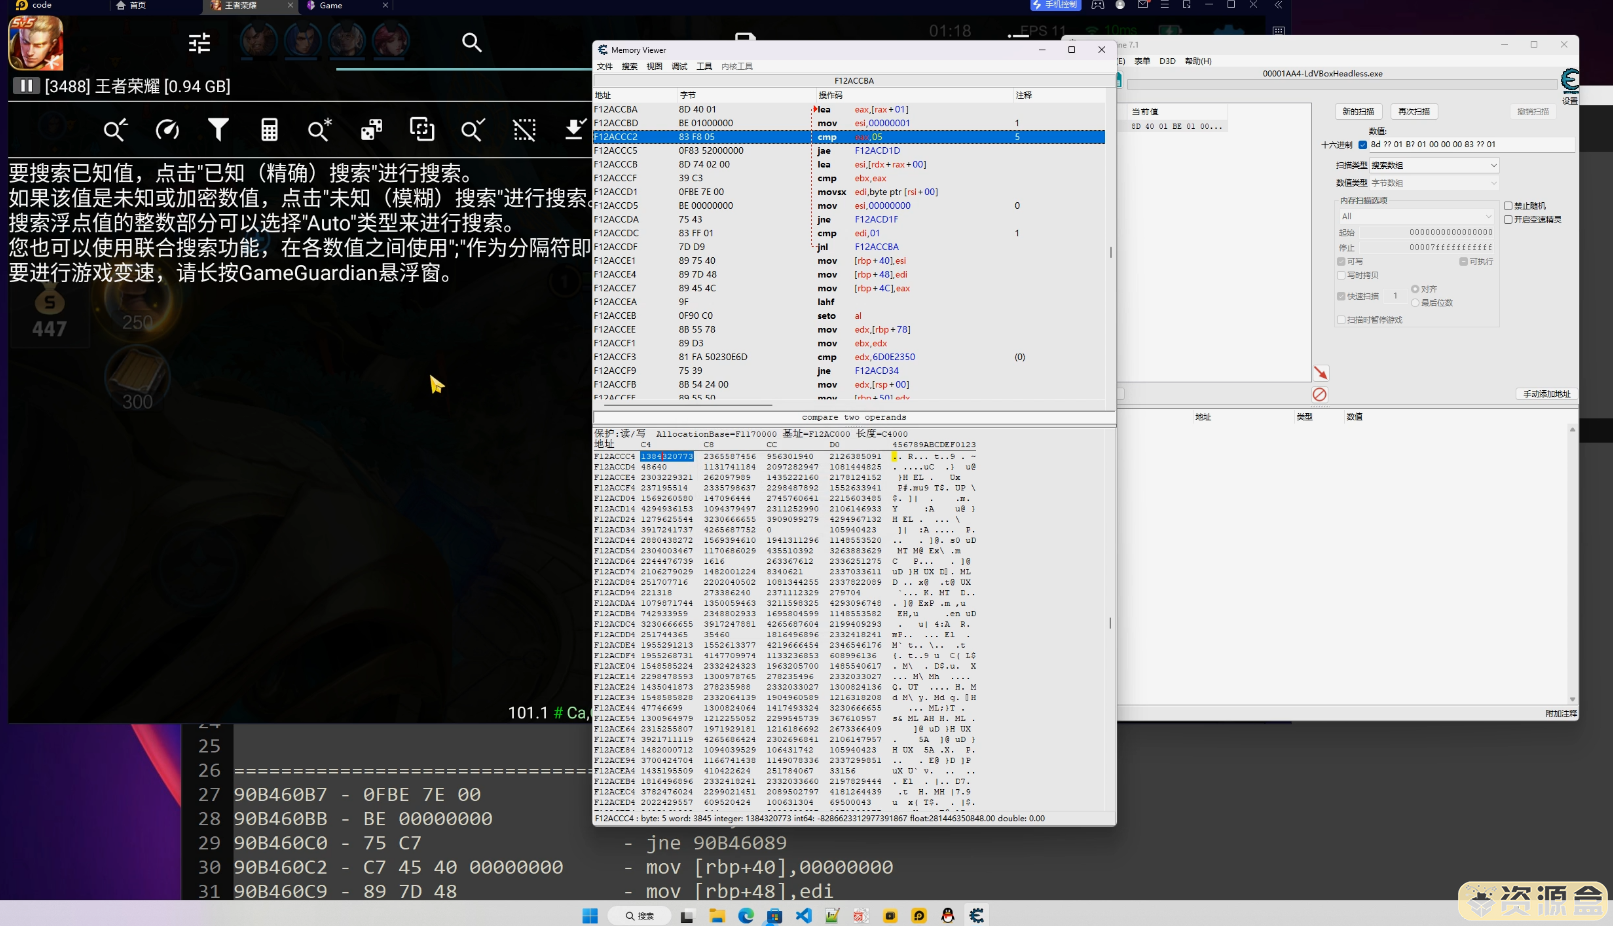Image resolution: width=1613 pixels, height=926 pixels.
Task: Click the 撤销扫描 button
Action: [x=1533, y=111]
